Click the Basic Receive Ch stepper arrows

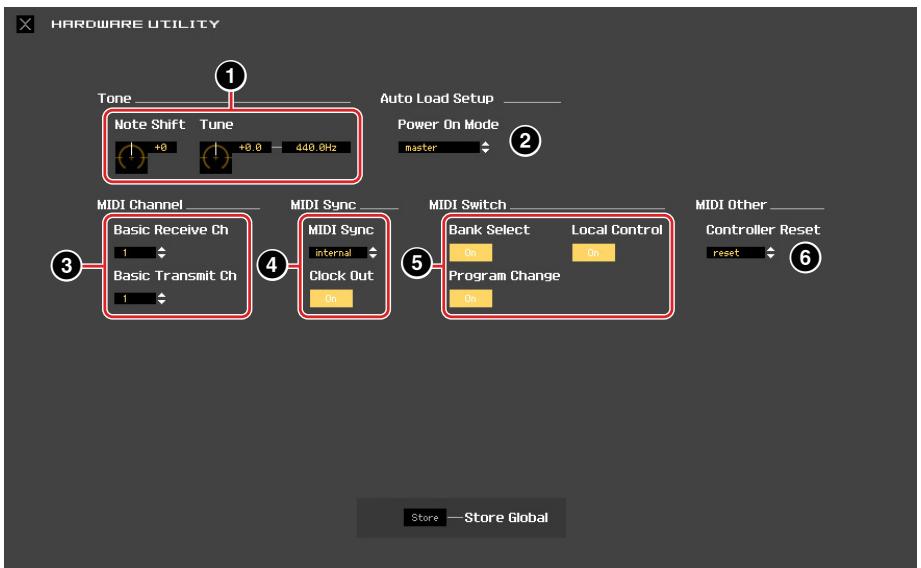162,253
